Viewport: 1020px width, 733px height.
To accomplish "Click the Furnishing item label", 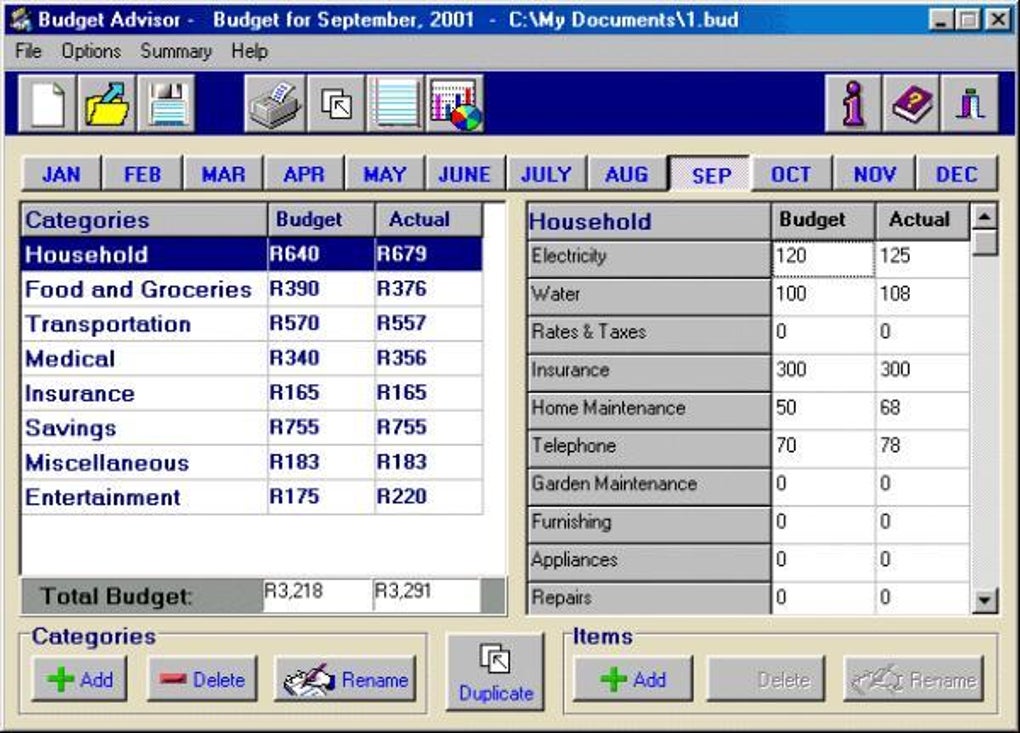I will click(x=649, y=524).
